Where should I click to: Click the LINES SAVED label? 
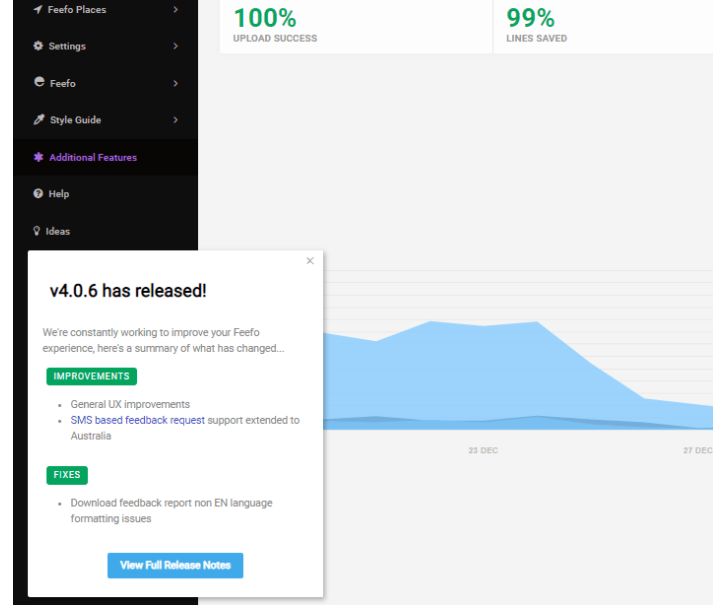(x=537, y=38)
